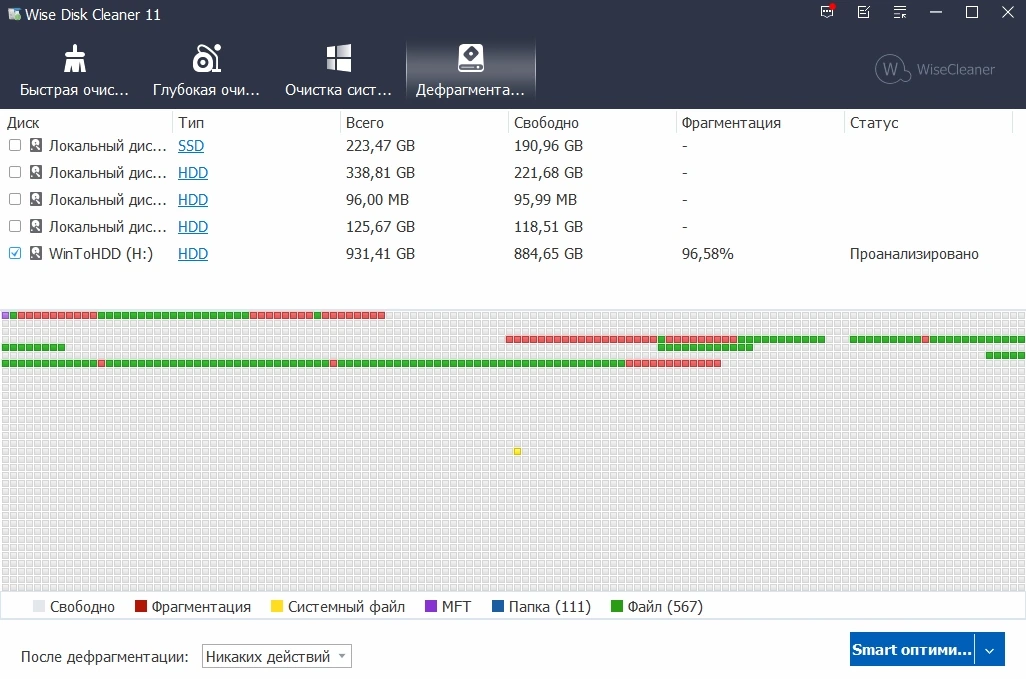Open the Глубокая очистка disk scan icon
1026x679 pixels.
[x=207, y=59]
